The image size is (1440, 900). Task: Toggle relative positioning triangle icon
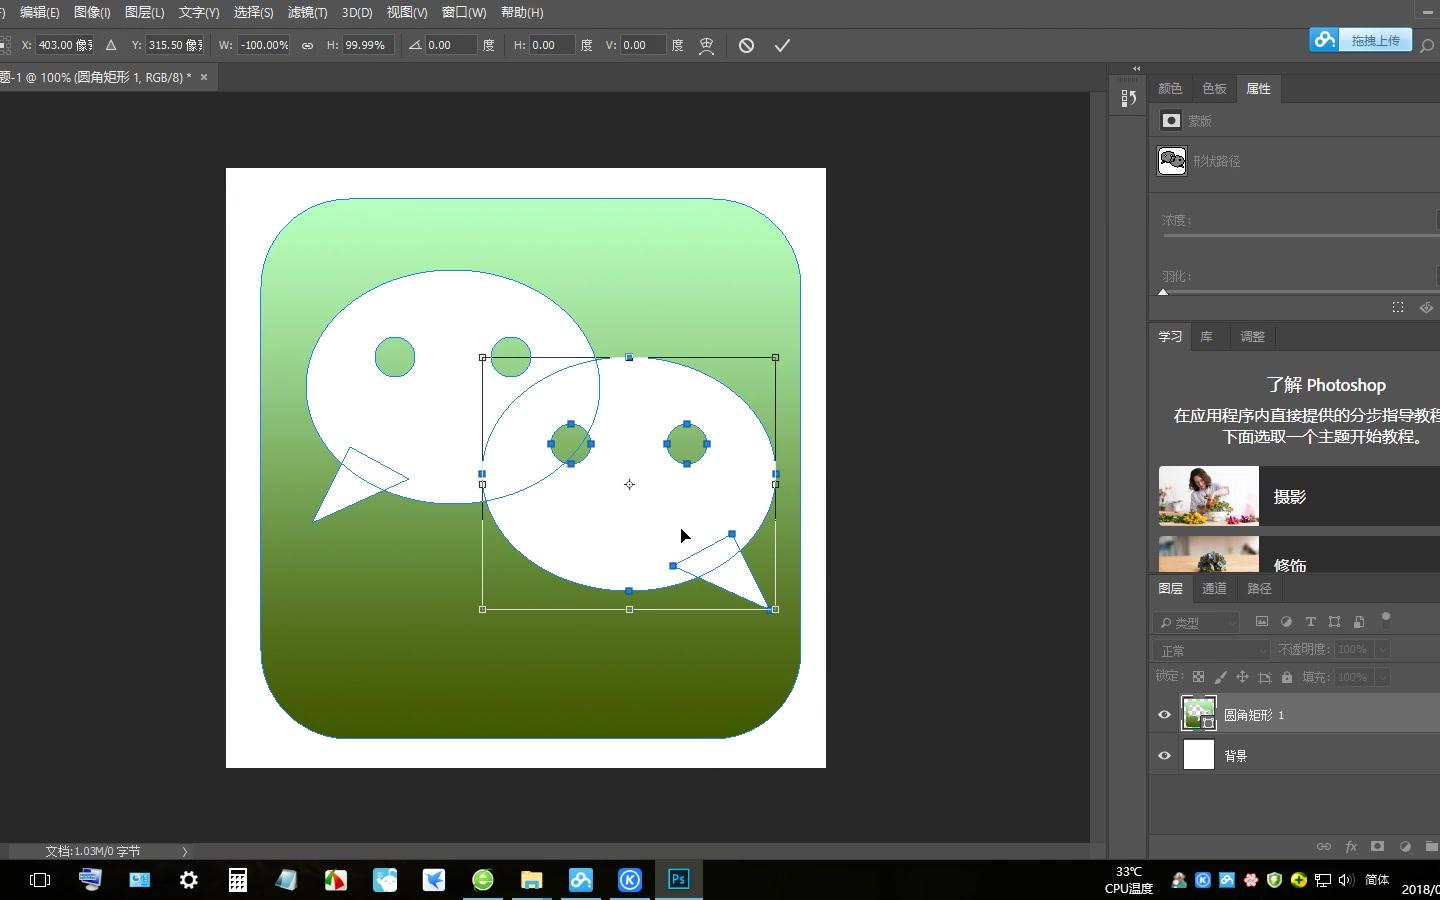click(x=111, y=45)
